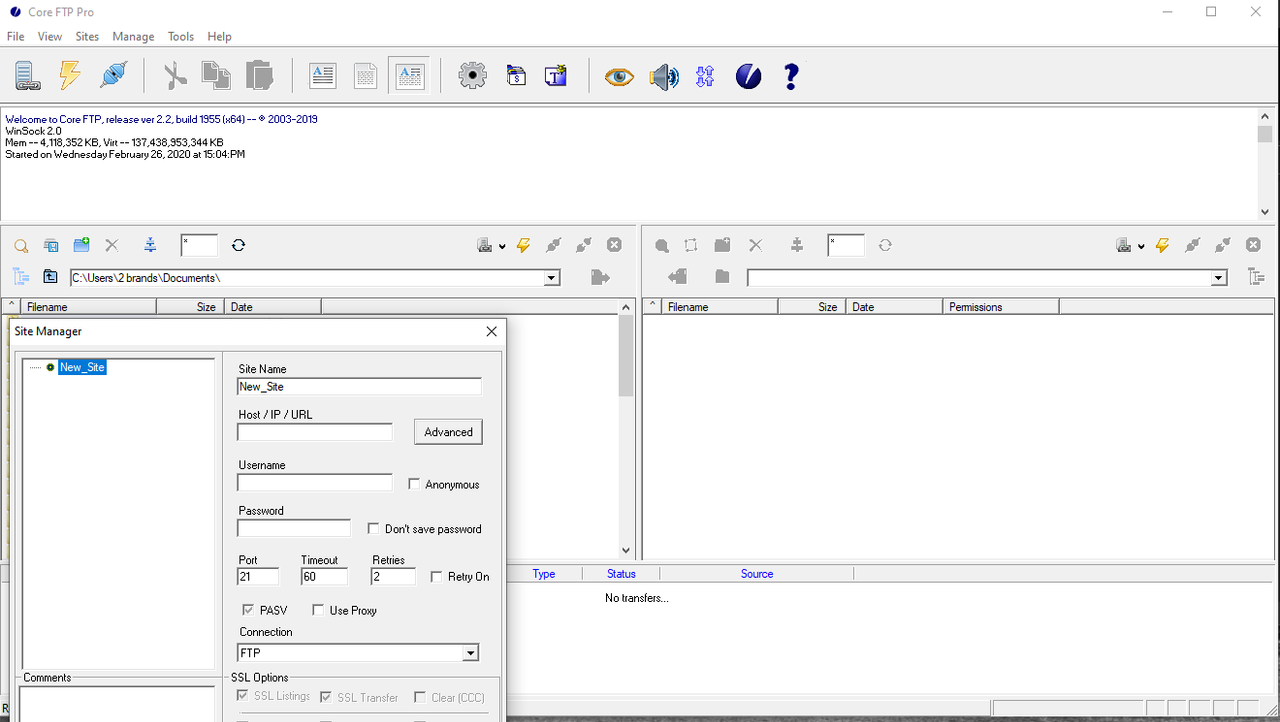
Task: Click the purple T template icon
Action: tap(556, 76)
